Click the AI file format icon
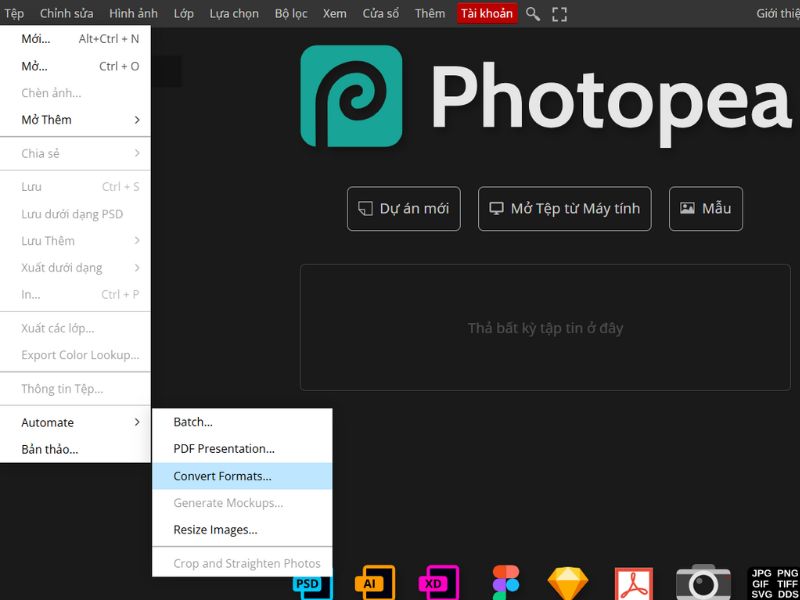800x600 pixels. click(375, 583)
